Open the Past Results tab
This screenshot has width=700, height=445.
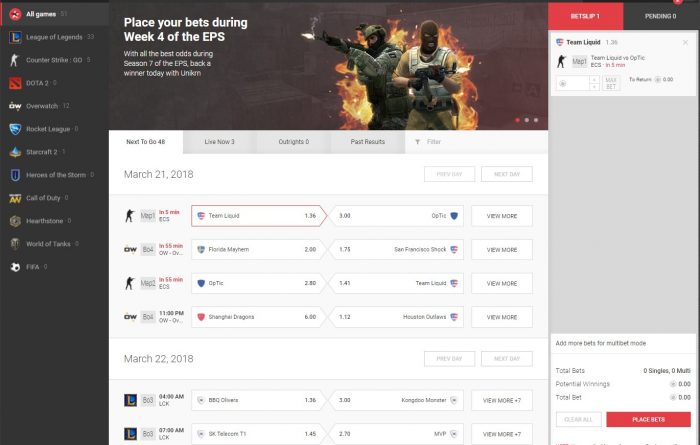coord(368,142)
